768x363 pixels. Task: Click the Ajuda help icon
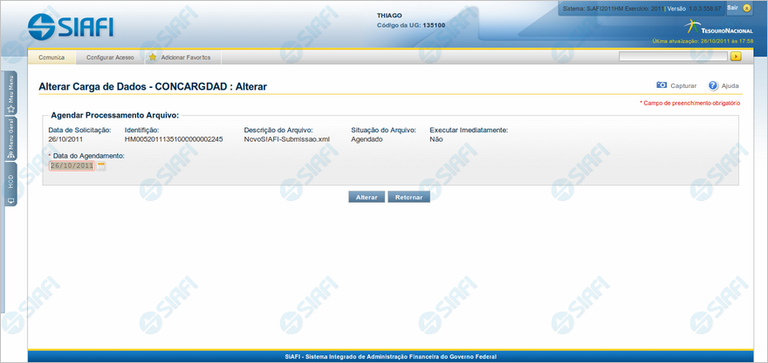(713, 85)
